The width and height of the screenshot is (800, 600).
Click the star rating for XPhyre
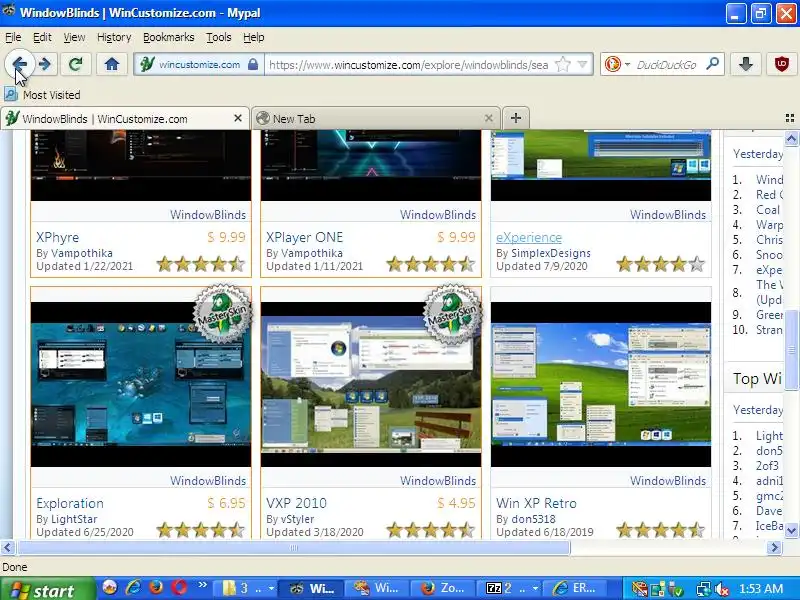[201, 264]
